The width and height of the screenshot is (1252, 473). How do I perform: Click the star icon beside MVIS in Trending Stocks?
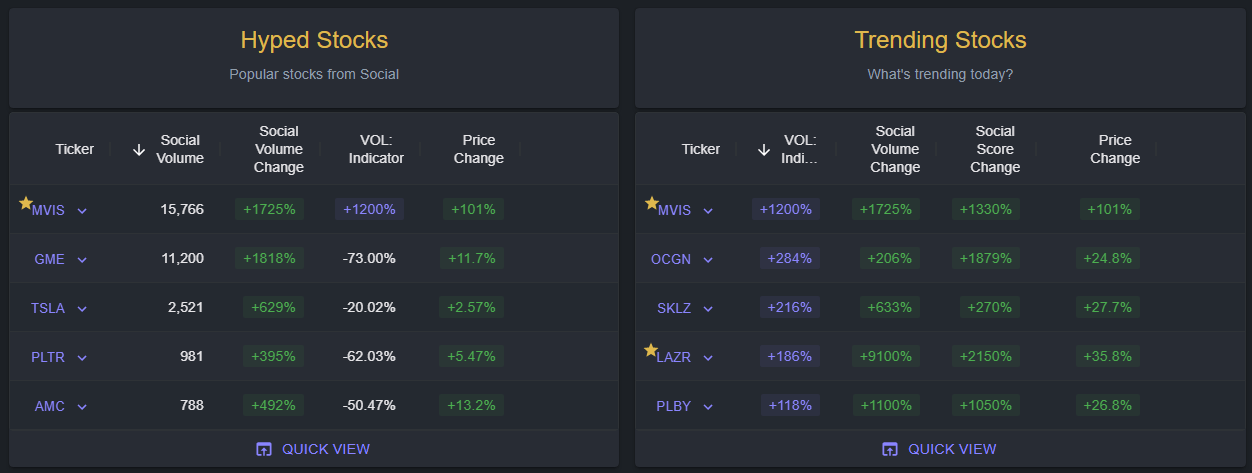click(x=651, y=203)
